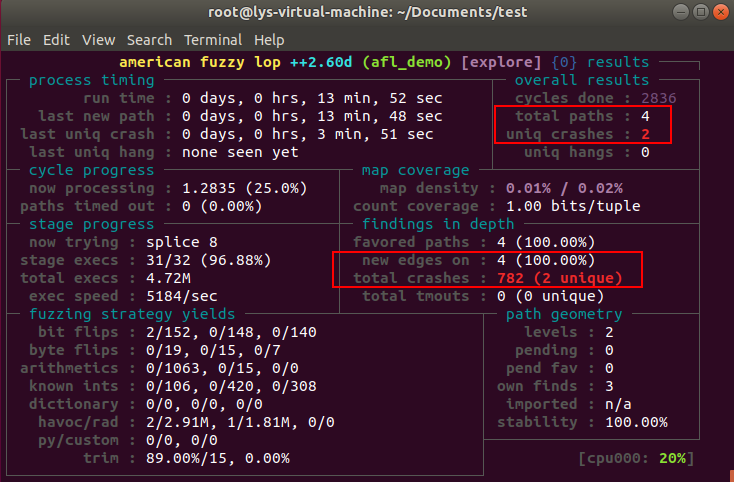The width and height of the screenshot is (734, 482).
Task: Click count coverage '1.00 bits/tuple'
Action: click(x=573, y=206)
